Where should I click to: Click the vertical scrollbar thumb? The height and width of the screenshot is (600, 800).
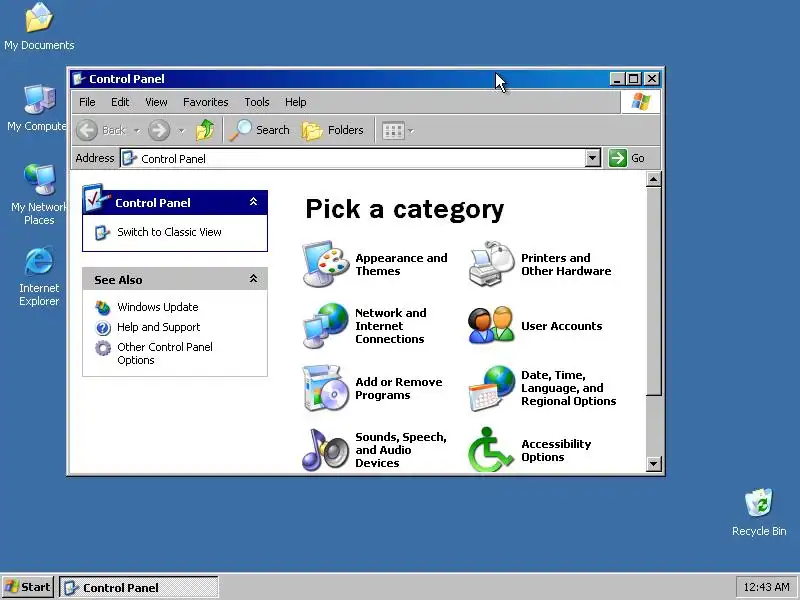[654, 291]
